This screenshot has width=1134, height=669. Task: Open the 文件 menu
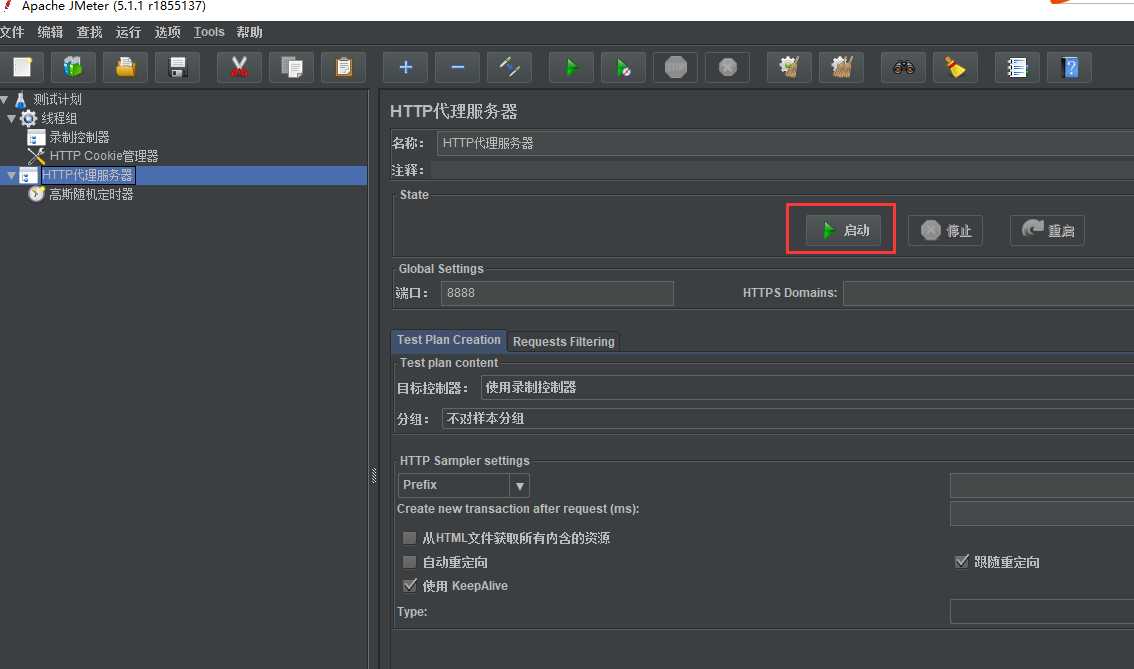12,32
